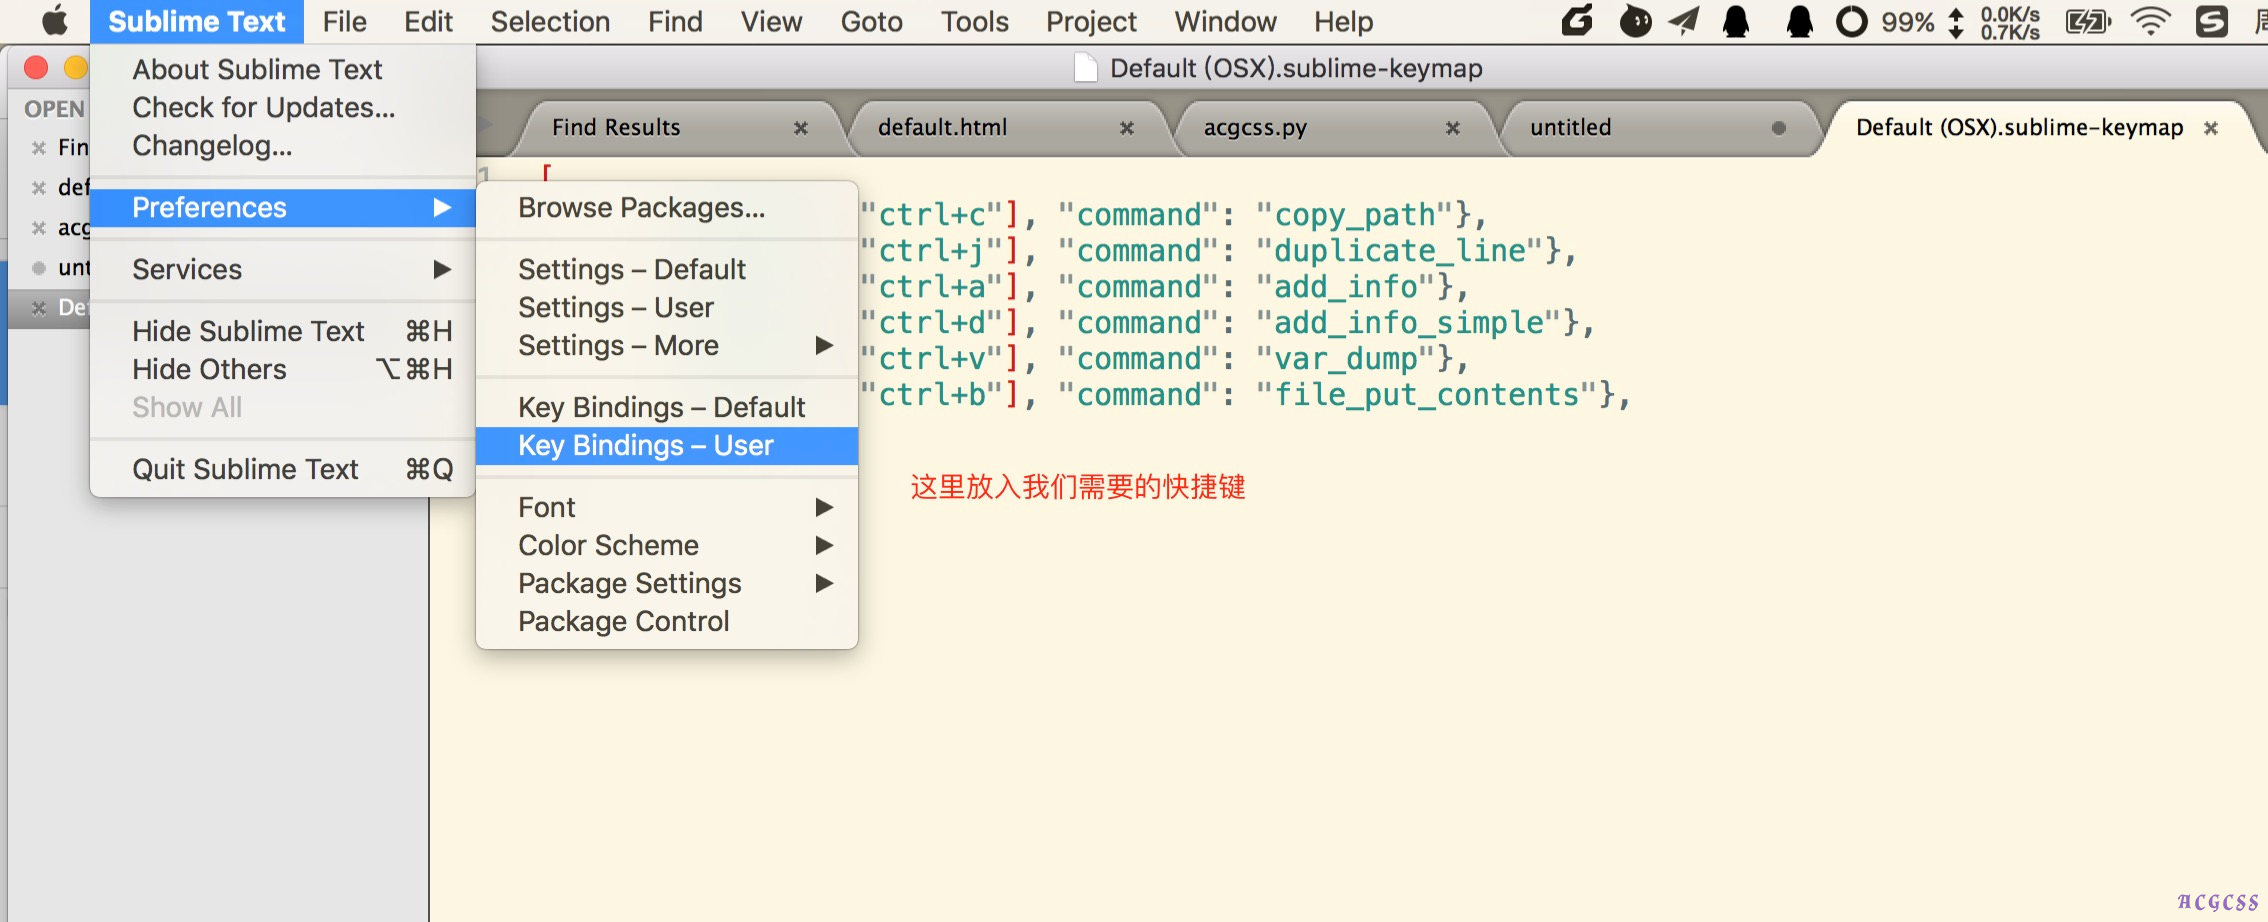This screenshot has height=922, width=2268.
Task: Click the battery charging status icon
Action: pos(2087,21)
